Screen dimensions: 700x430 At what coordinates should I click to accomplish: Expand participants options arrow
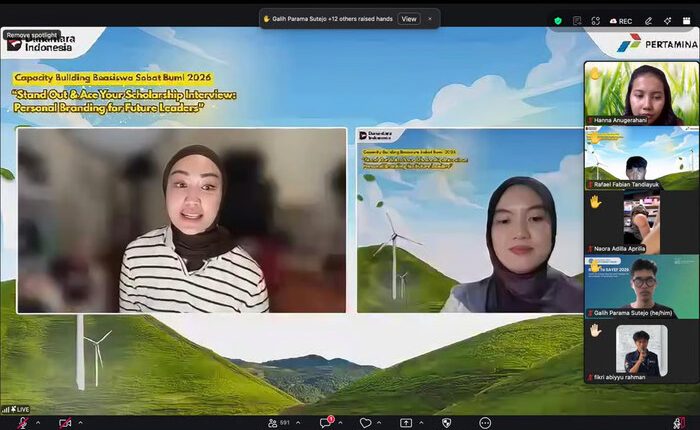coord(298,422)
